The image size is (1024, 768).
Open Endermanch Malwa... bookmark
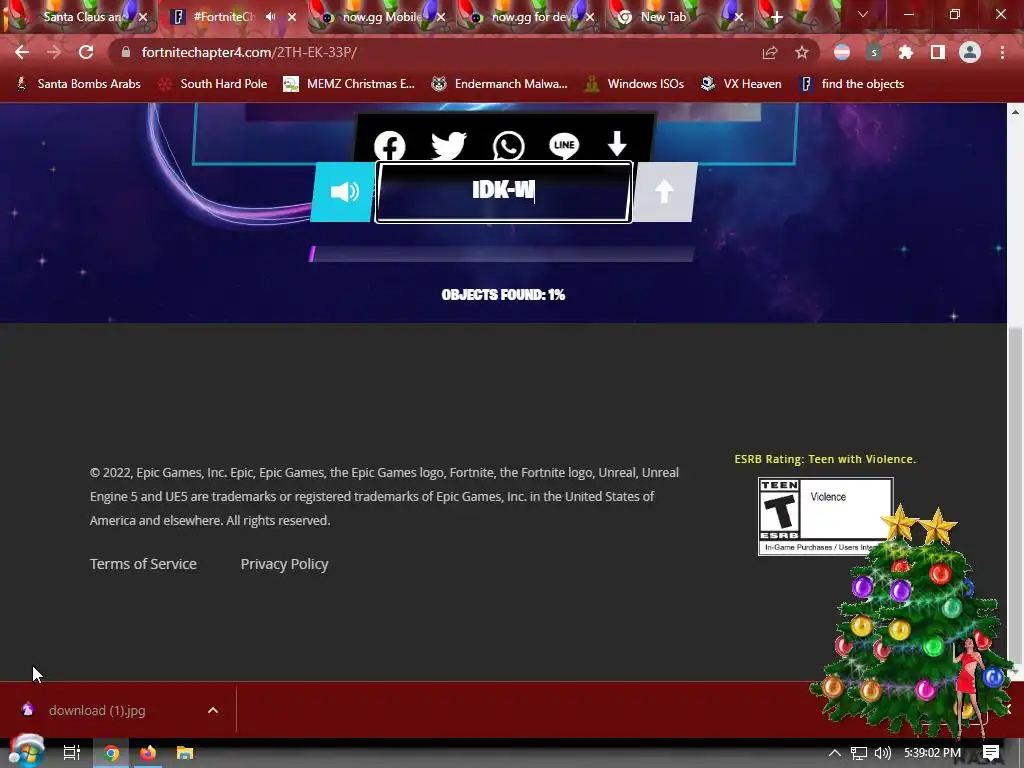[x=500, y=84]
